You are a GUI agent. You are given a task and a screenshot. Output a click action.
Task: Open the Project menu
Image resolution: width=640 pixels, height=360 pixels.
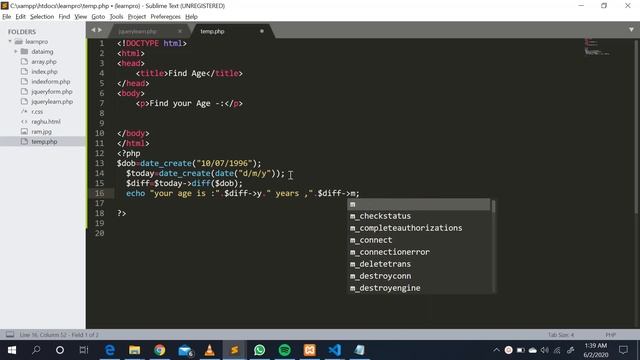click(137, 17)
